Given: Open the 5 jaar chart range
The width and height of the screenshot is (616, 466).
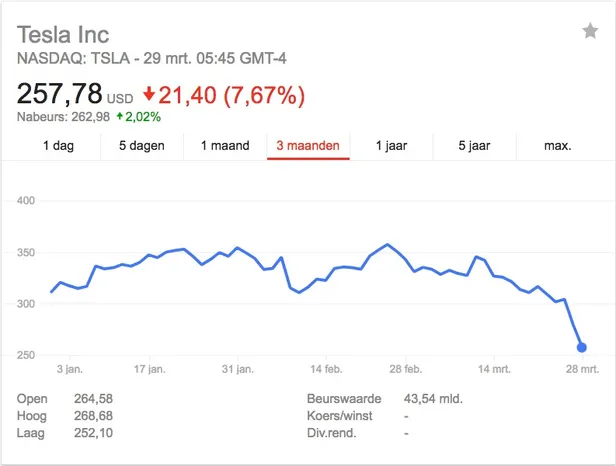Looking at the screenshot, I should coord(474,146).
